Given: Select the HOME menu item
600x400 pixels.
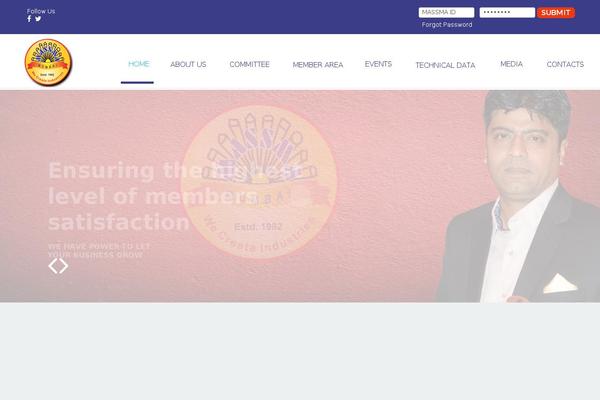Looking at the screenshot, I should (139, 64).
